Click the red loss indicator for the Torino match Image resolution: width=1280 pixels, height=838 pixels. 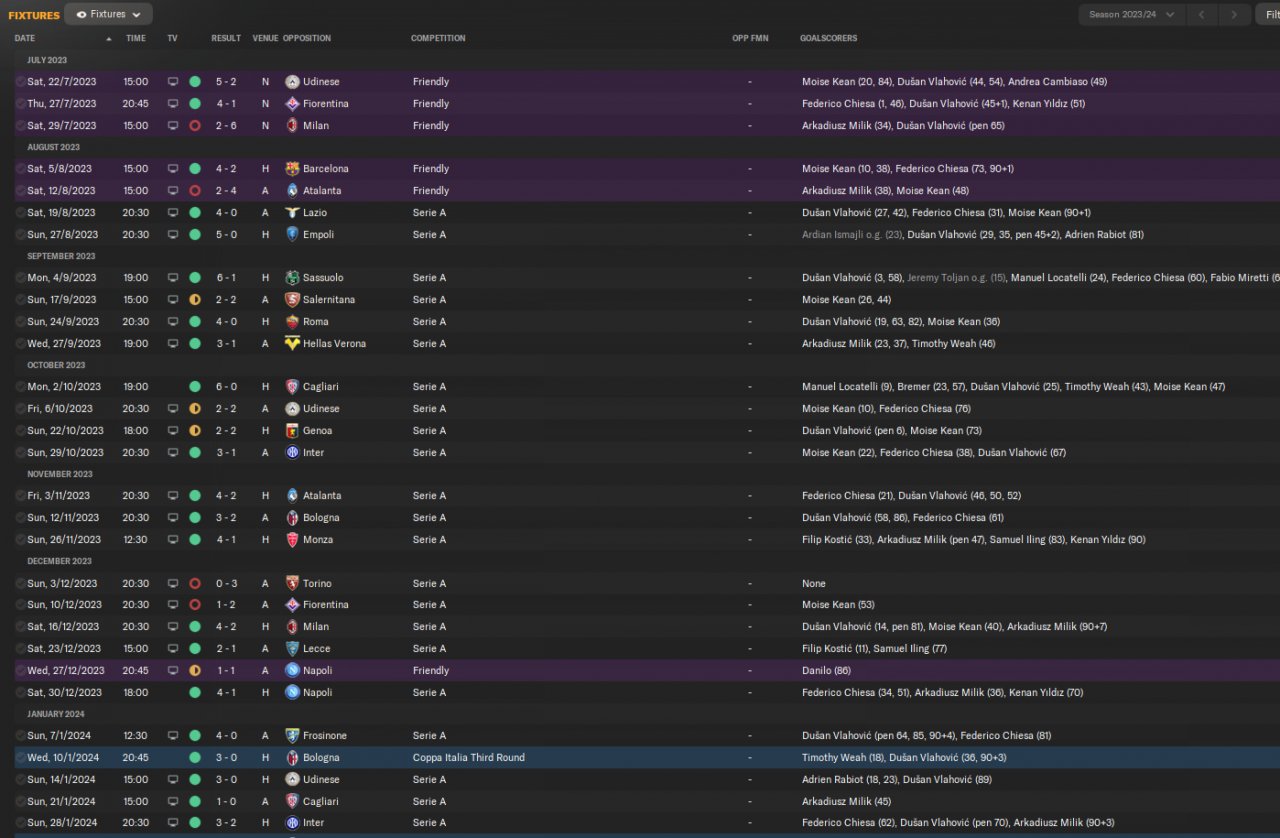195,584
